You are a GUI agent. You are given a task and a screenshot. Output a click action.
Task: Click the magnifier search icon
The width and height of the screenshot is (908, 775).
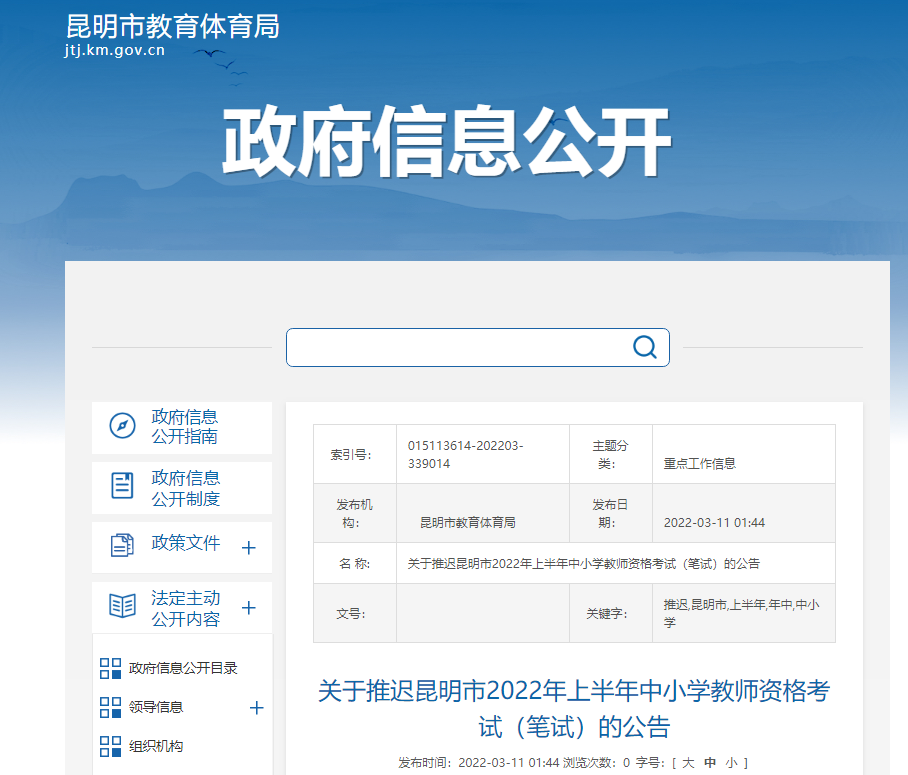(x=645, y=347)
